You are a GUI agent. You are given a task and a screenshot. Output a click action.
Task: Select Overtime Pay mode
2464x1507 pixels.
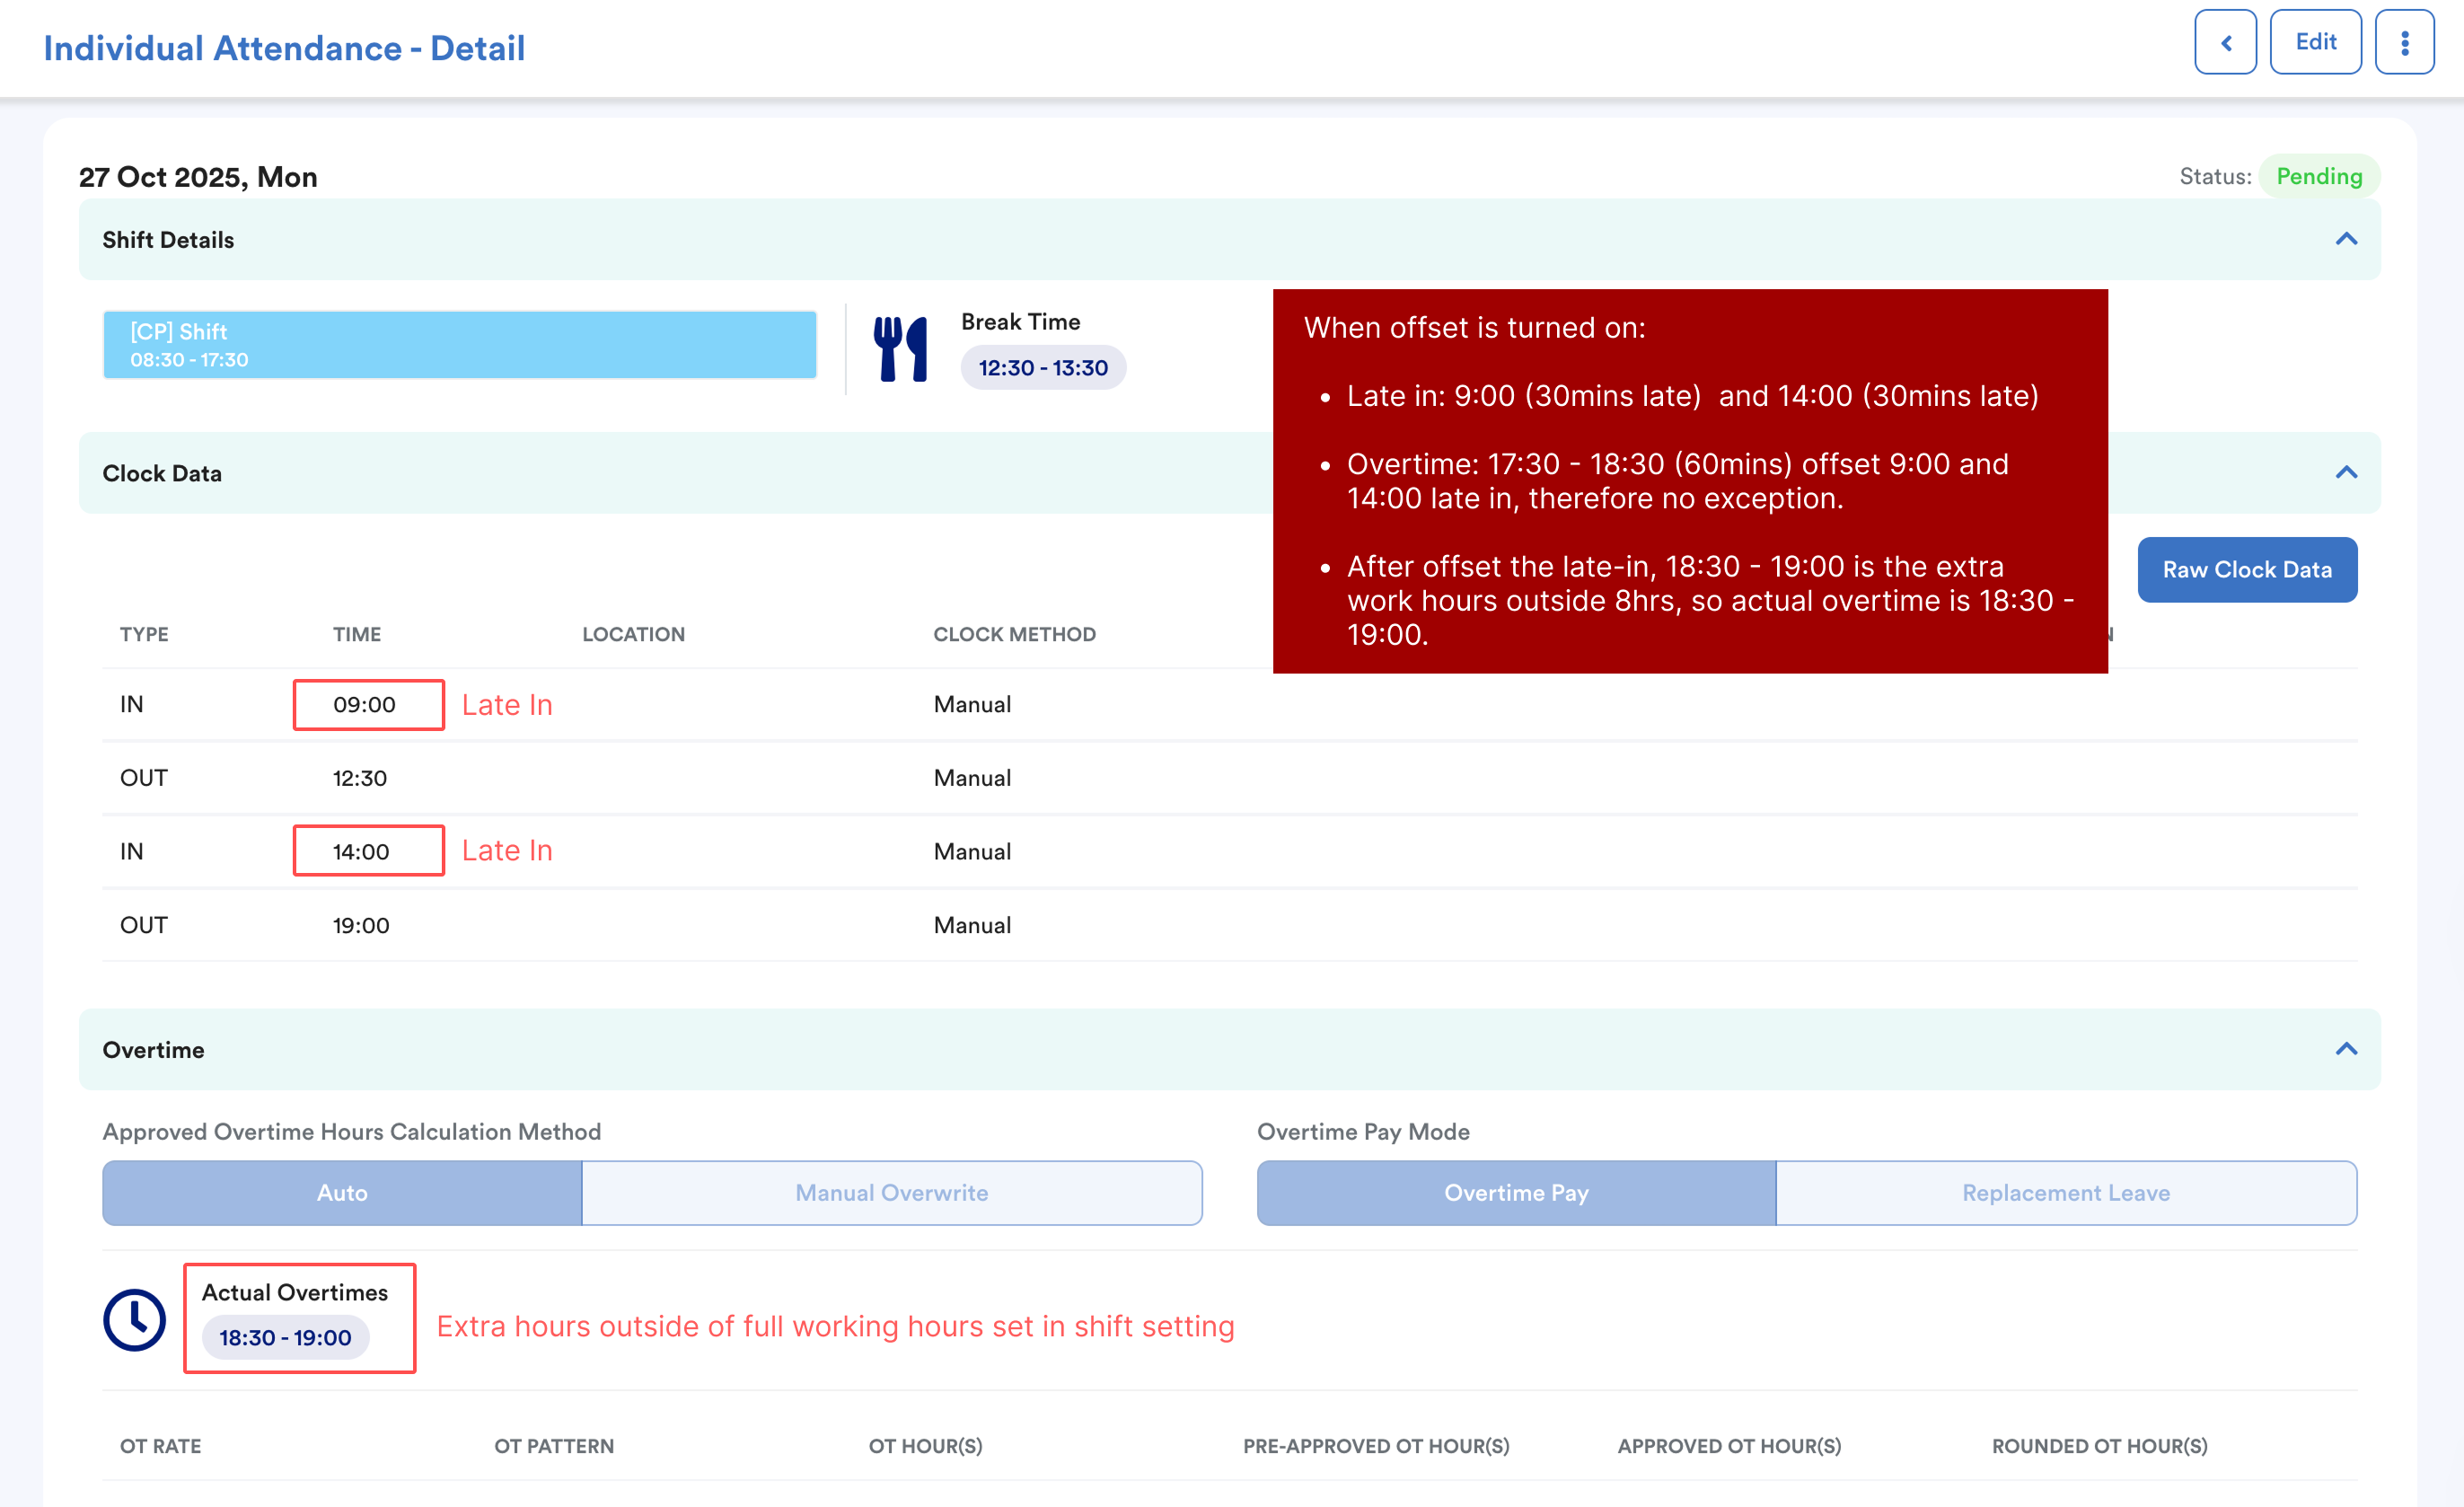(x=1515, y=1192)
